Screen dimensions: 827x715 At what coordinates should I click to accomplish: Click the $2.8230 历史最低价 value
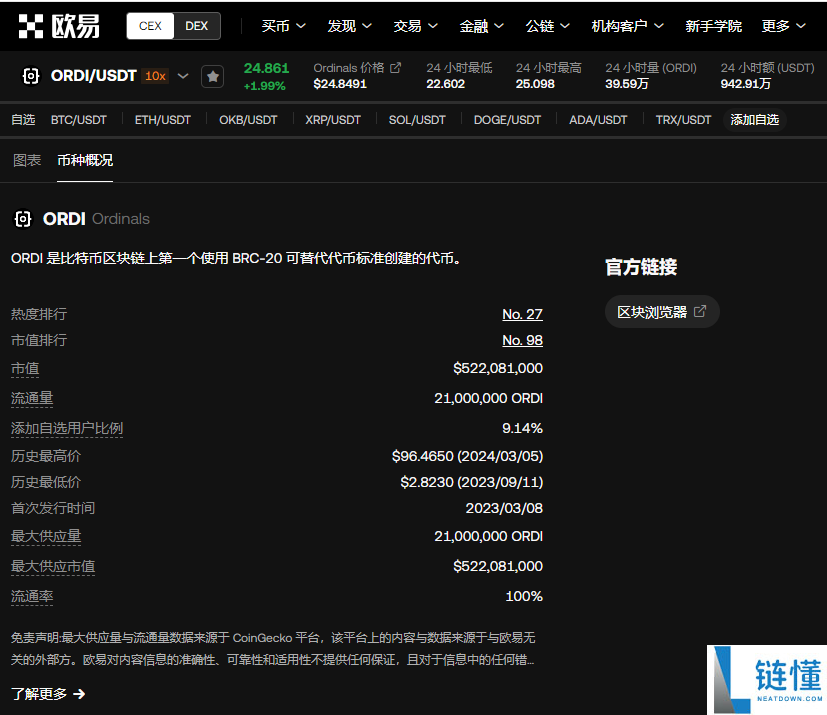point(472,482)
